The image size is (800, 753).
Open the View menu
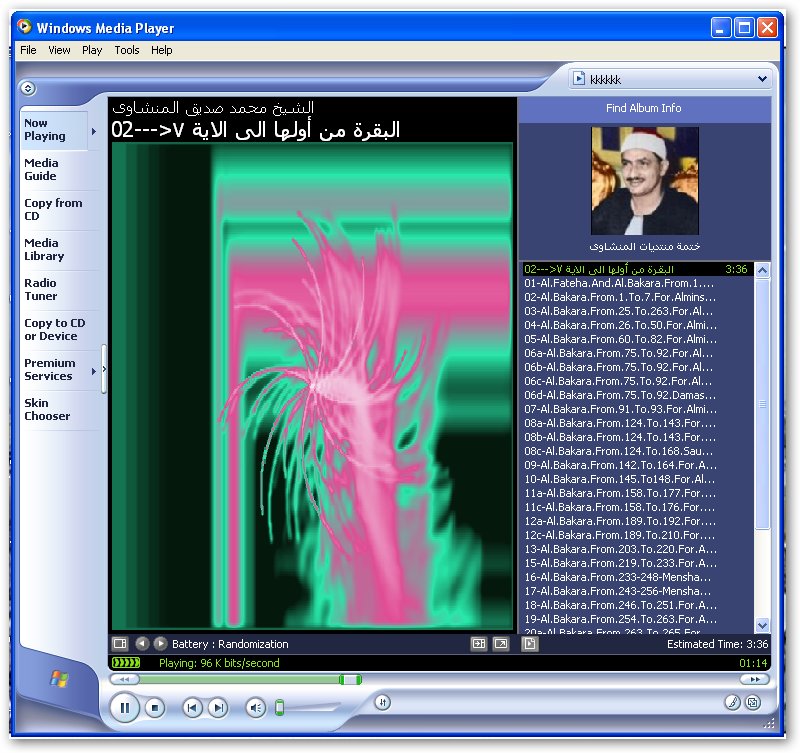point(59,50)
